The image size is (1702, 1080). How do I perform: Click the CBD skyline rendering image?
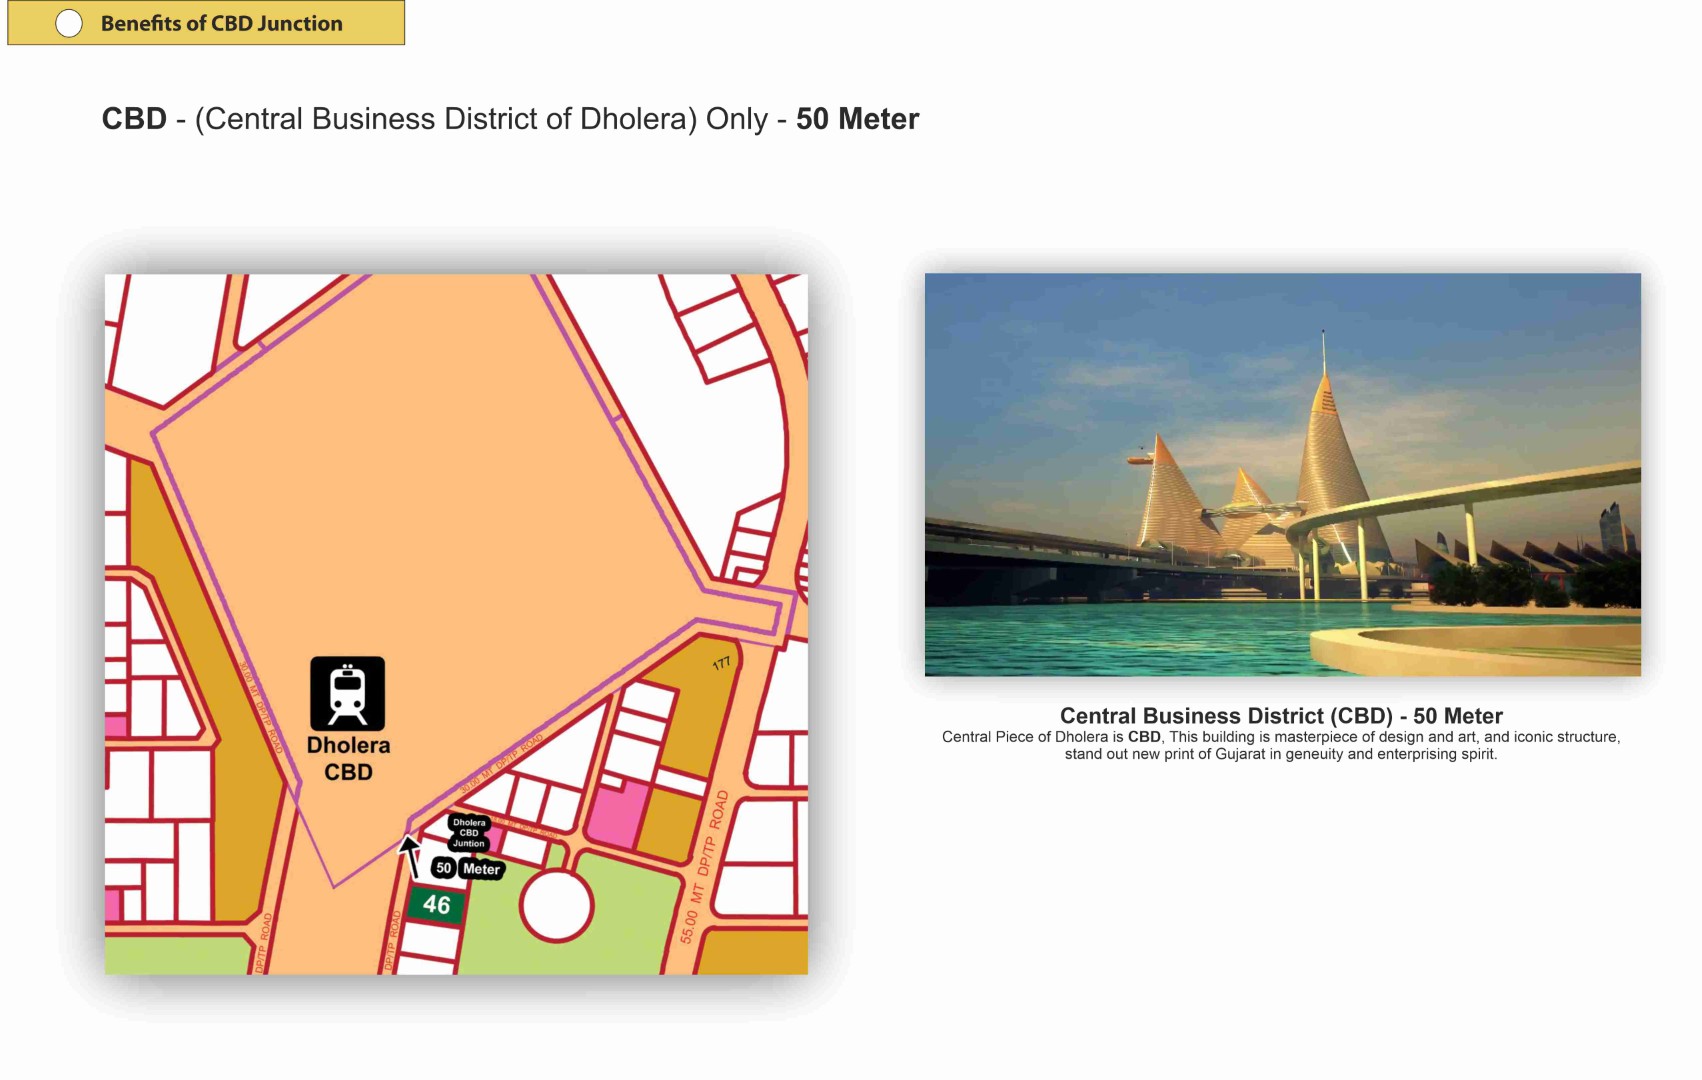(x=1282, y=474)
